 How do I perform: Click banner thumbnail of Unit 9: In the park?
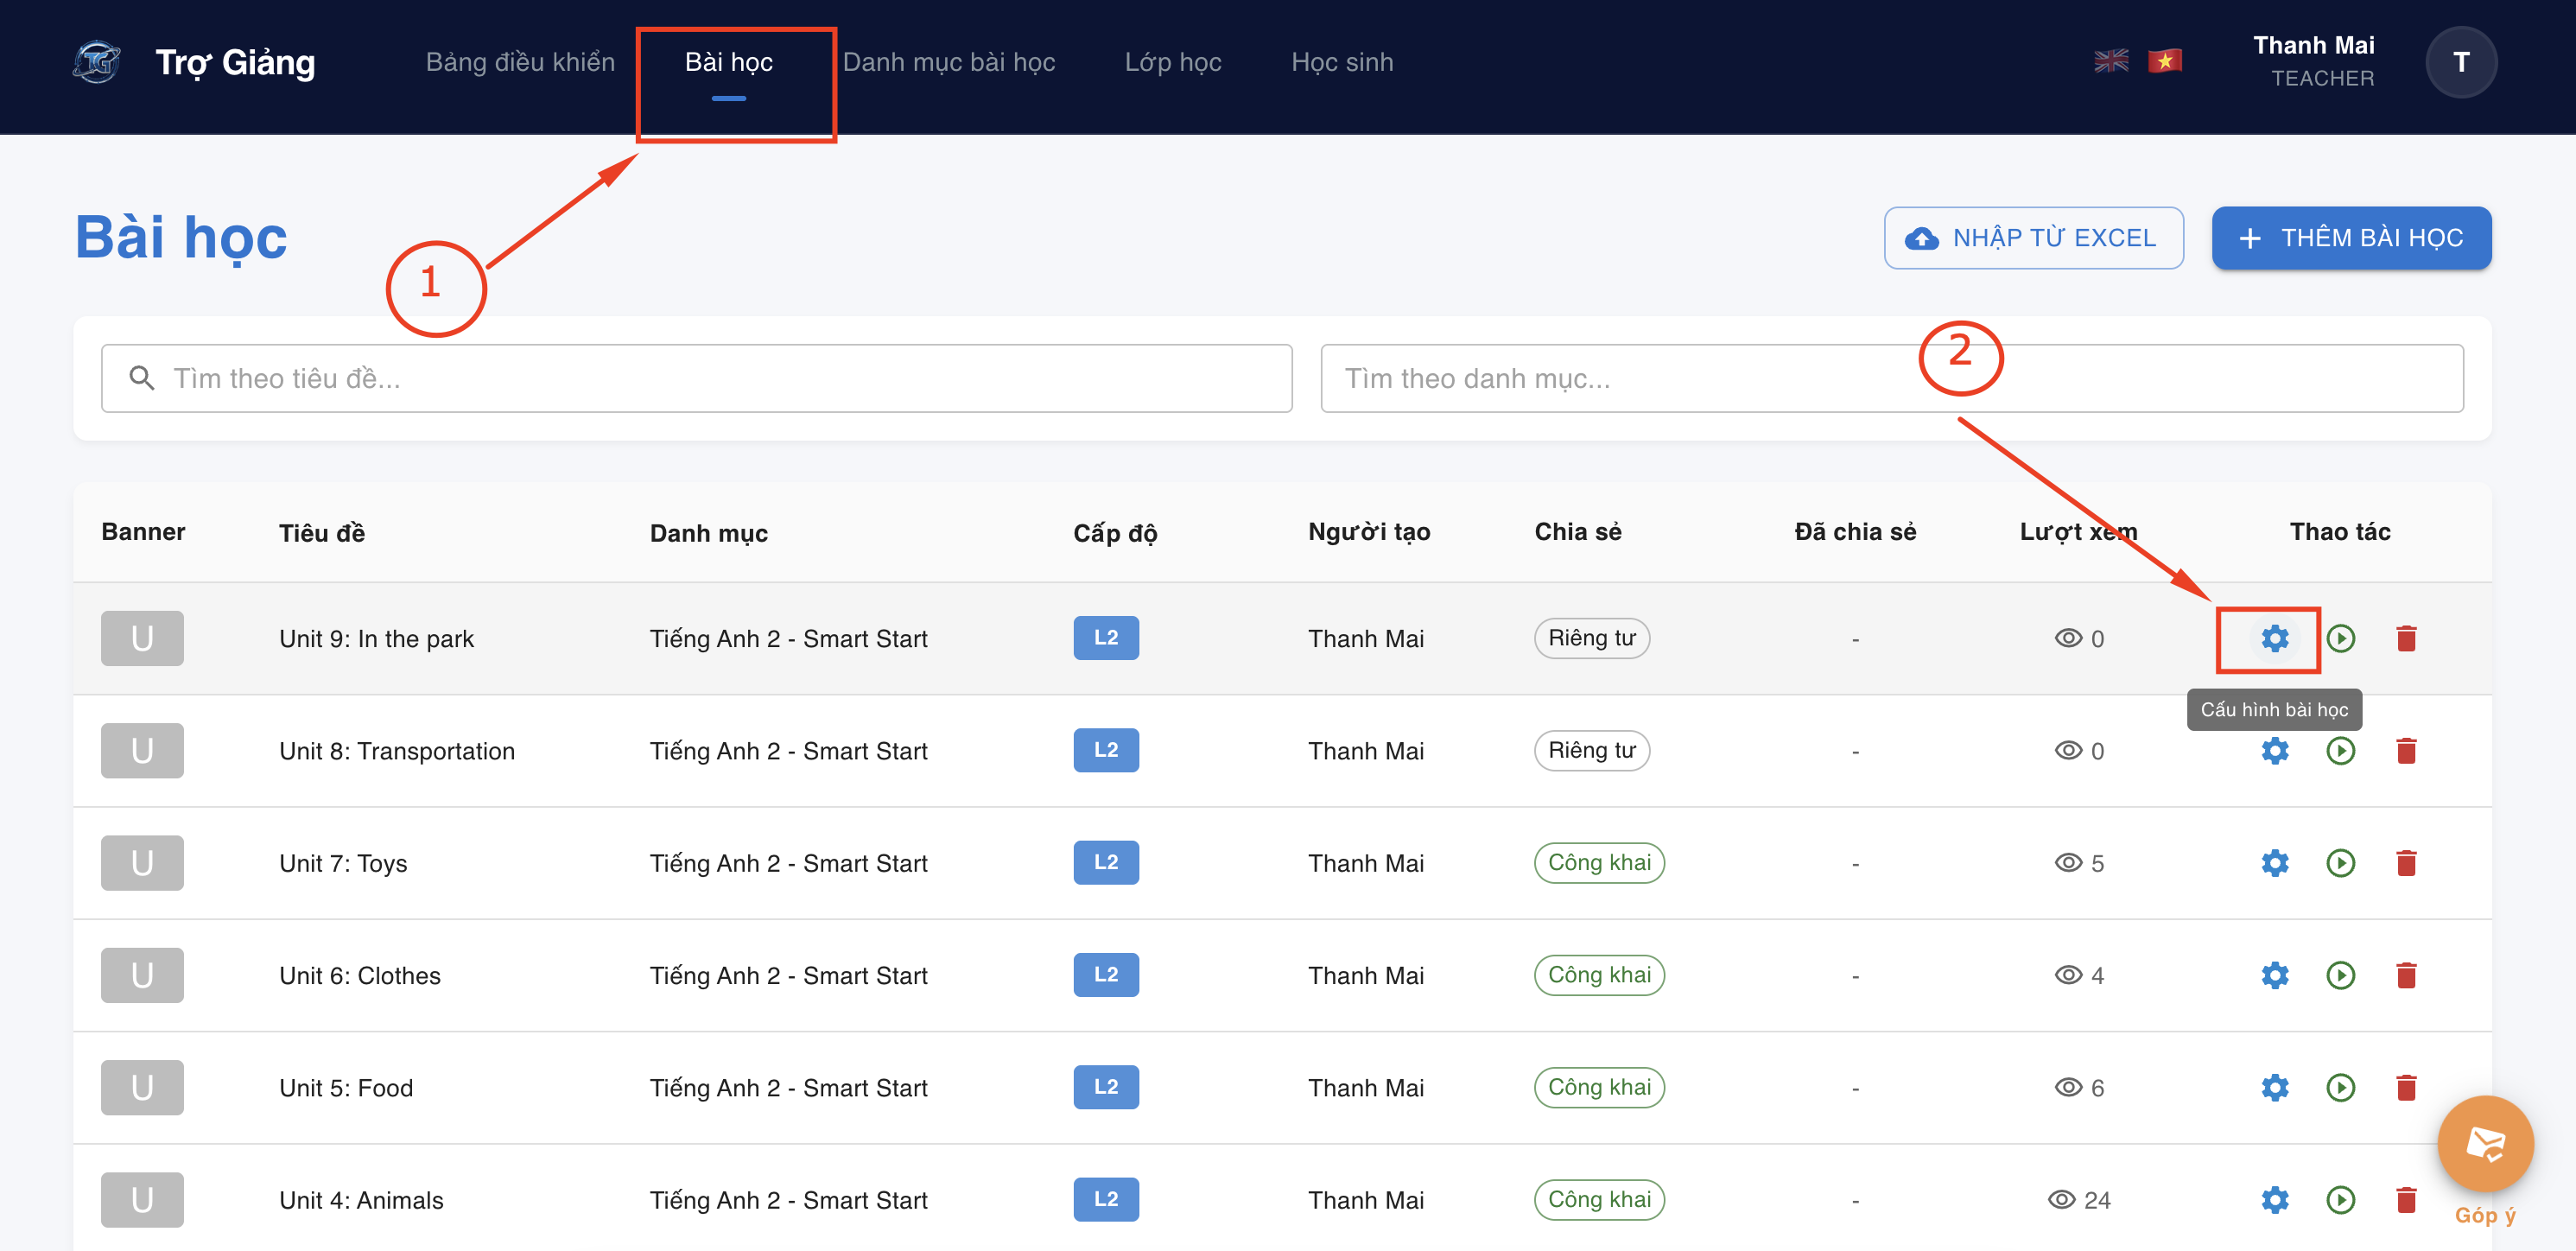click(x=142, y=638)
